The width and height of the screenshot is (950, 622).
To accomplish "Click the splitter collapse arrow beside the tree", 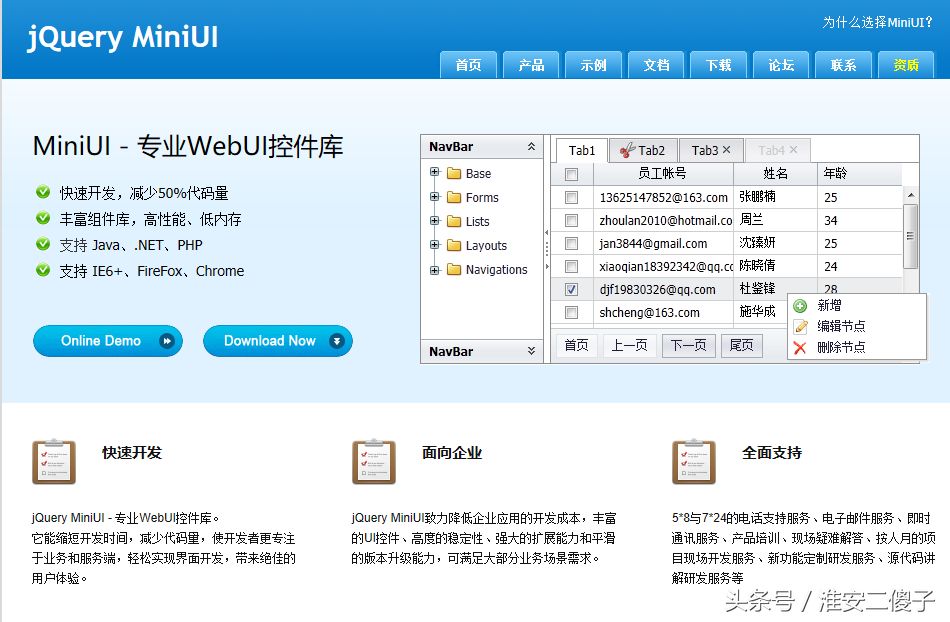I will (546, 232).
